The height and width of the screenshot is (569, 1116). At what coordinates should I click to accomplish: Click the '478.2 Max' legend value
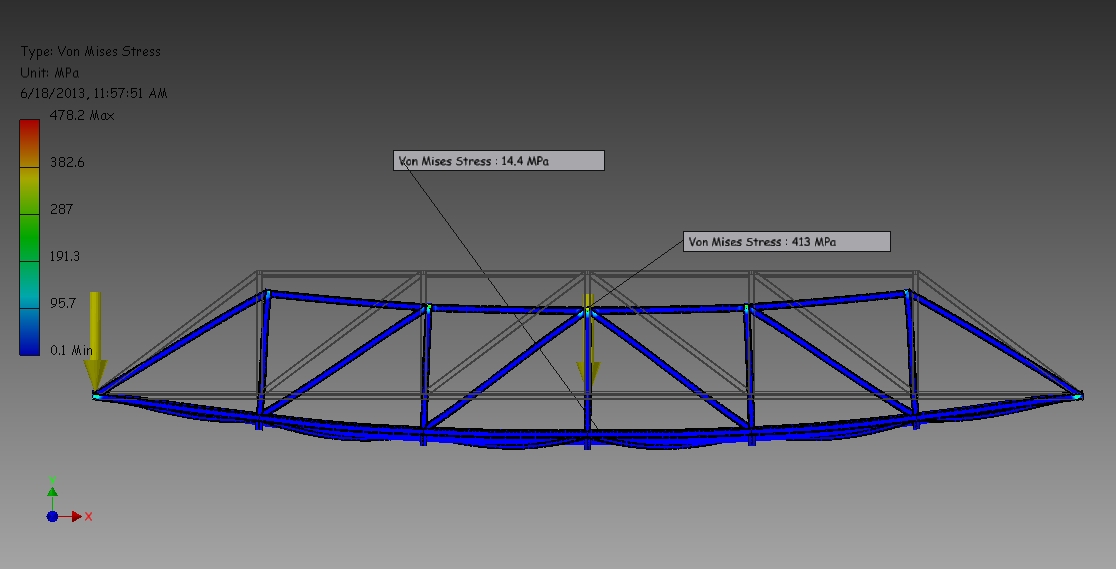pos(82,115)
